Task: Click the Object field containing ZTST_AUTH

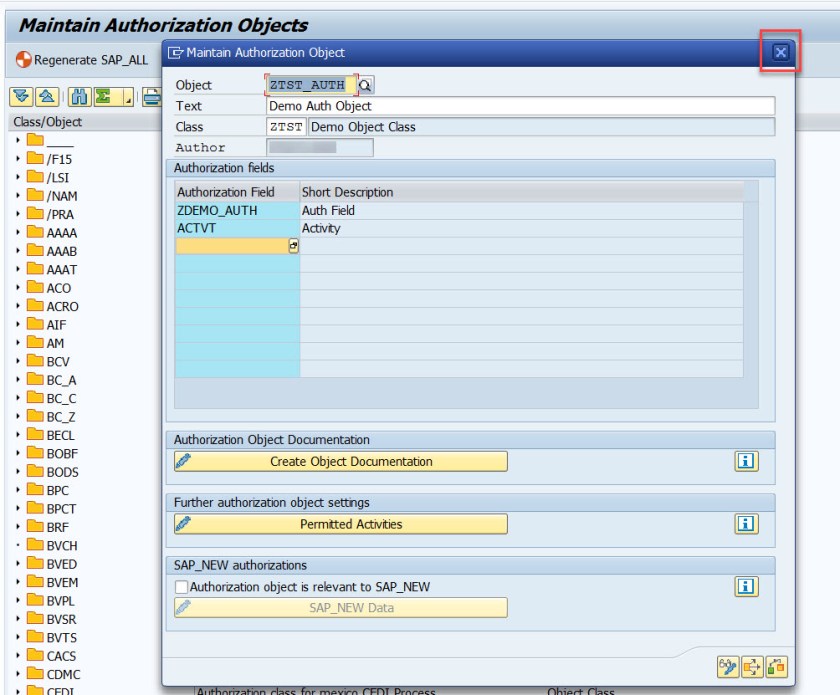Action: point(311,85)
